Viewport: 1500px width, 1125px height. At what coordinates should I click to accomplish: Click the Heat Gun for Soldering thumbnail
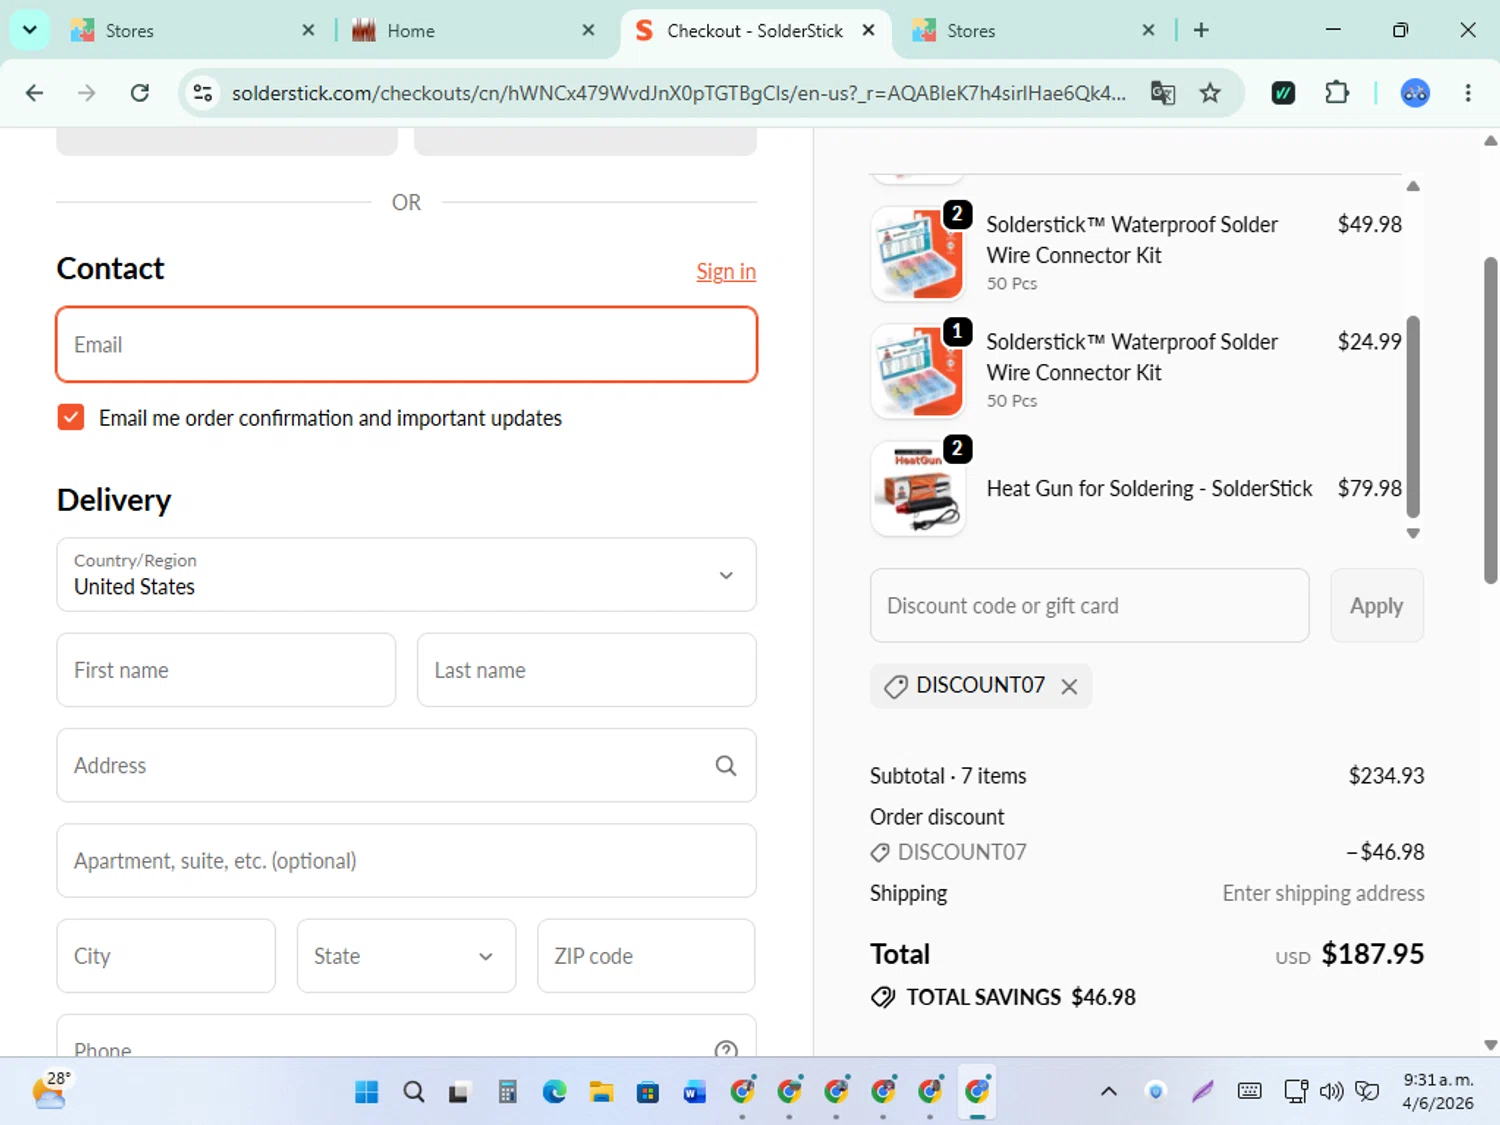(x=918, y=488)
